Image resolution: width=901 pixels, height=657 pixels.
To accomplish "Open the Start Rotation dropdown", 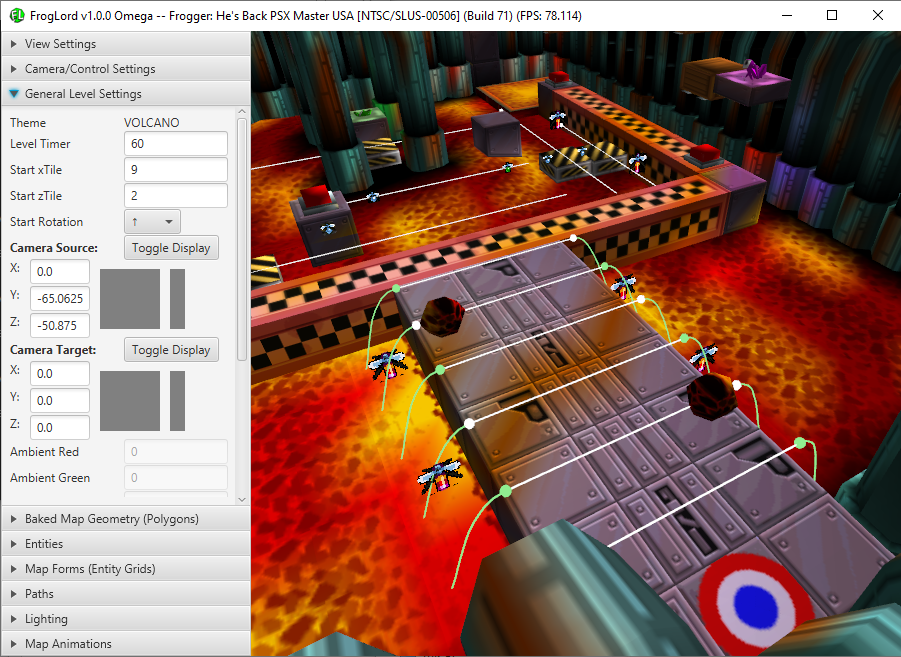I will coord(152,222).
